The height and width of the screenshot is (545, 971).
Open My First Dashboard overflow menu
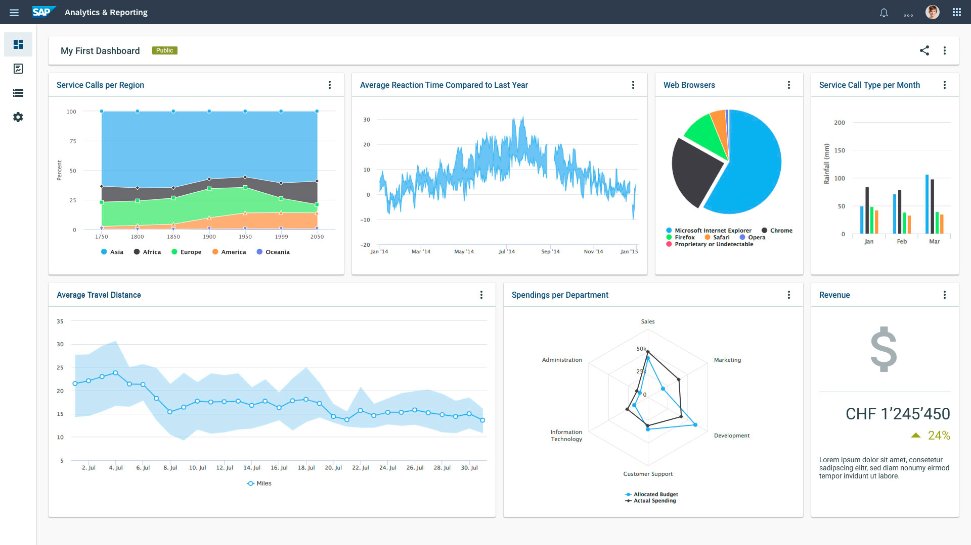[x=945, y=50]
